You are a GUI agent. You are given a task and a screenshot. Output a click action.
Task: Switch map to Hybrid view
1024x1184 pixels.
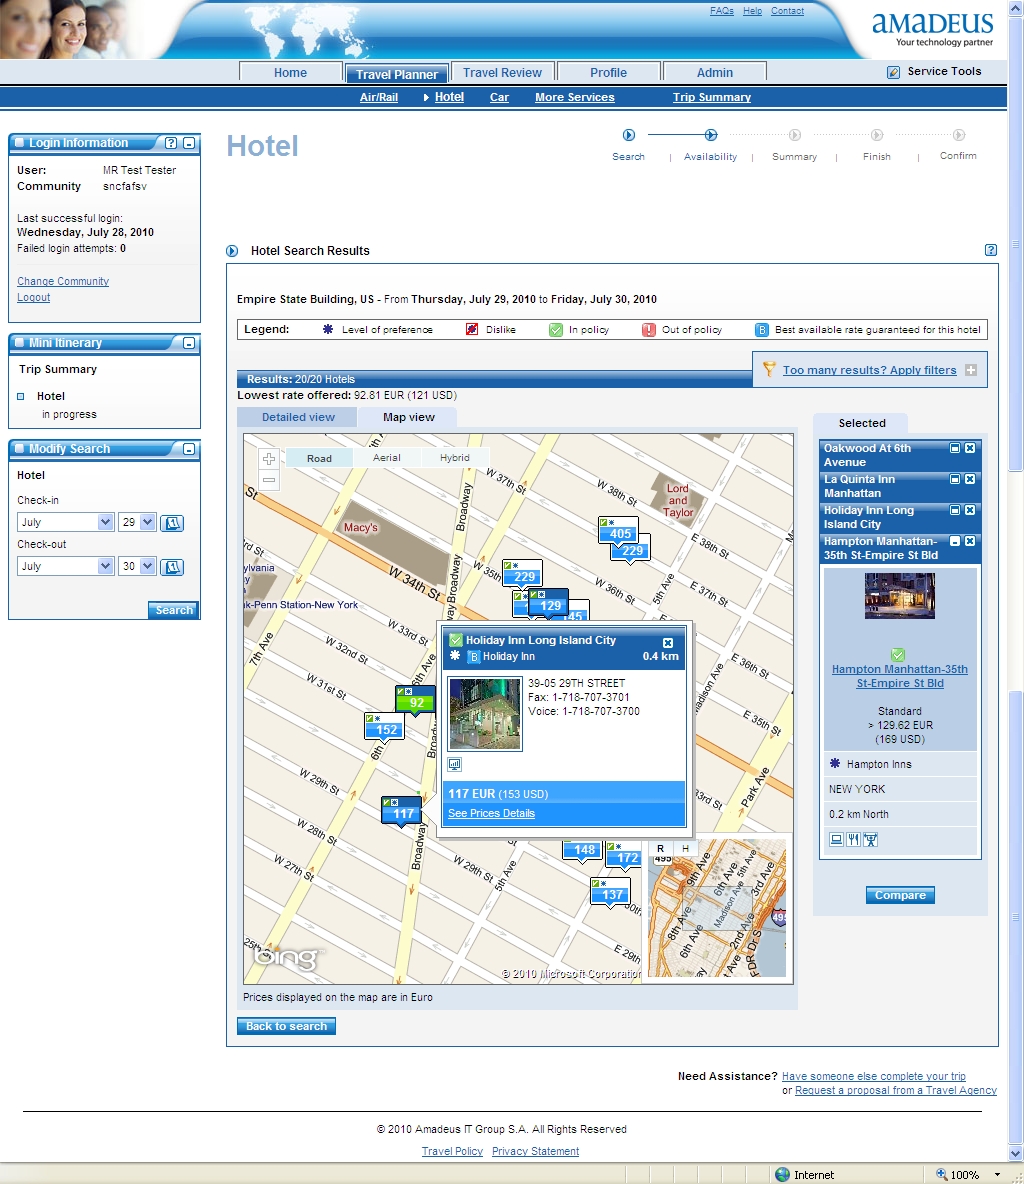tap(455, 458)
